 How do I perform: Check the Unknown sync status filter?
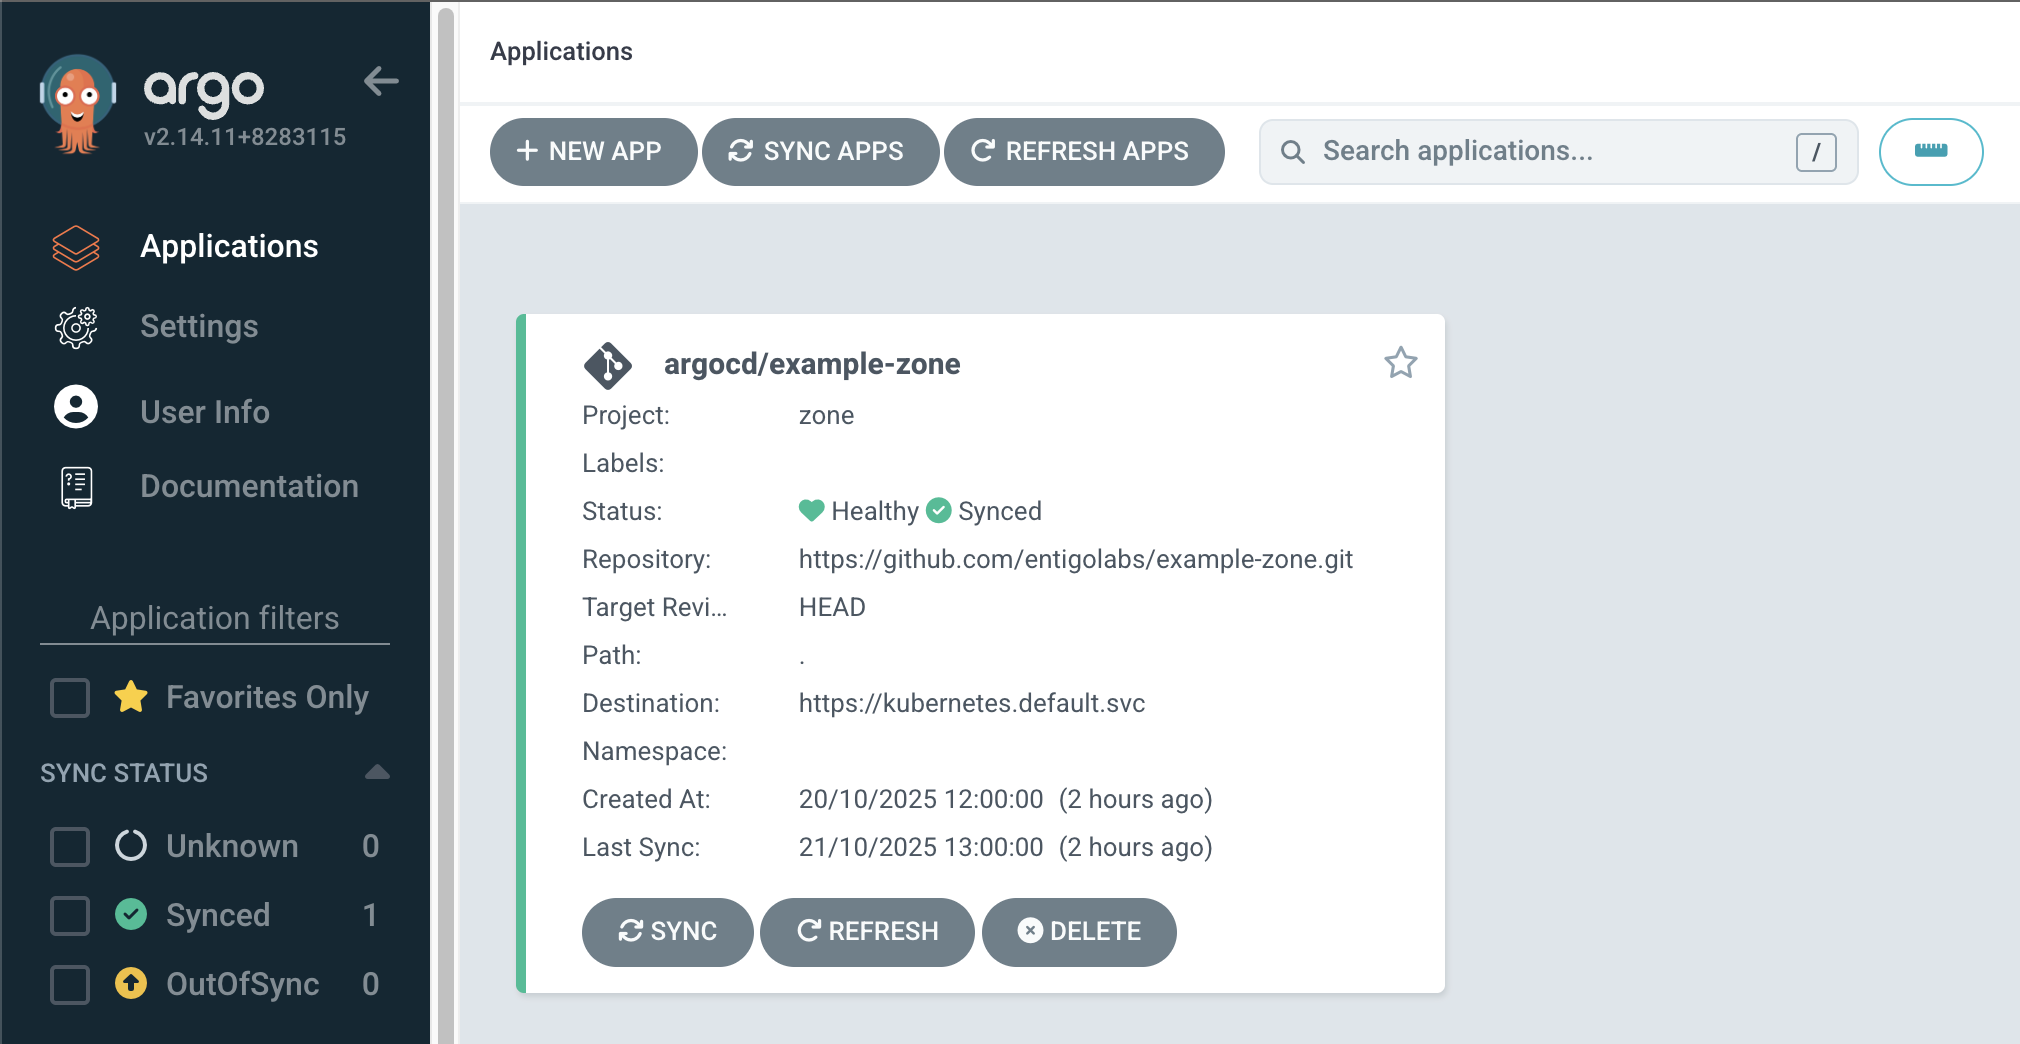(x=70, y=846)
